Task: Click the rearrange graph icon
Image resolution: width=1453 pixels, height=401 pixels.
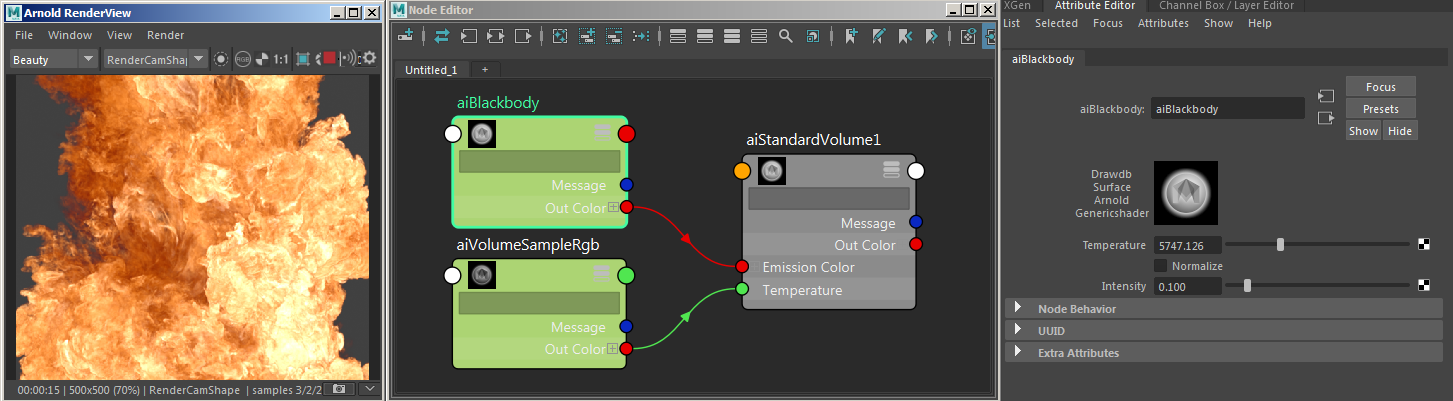Action: [x=641, y=36]
